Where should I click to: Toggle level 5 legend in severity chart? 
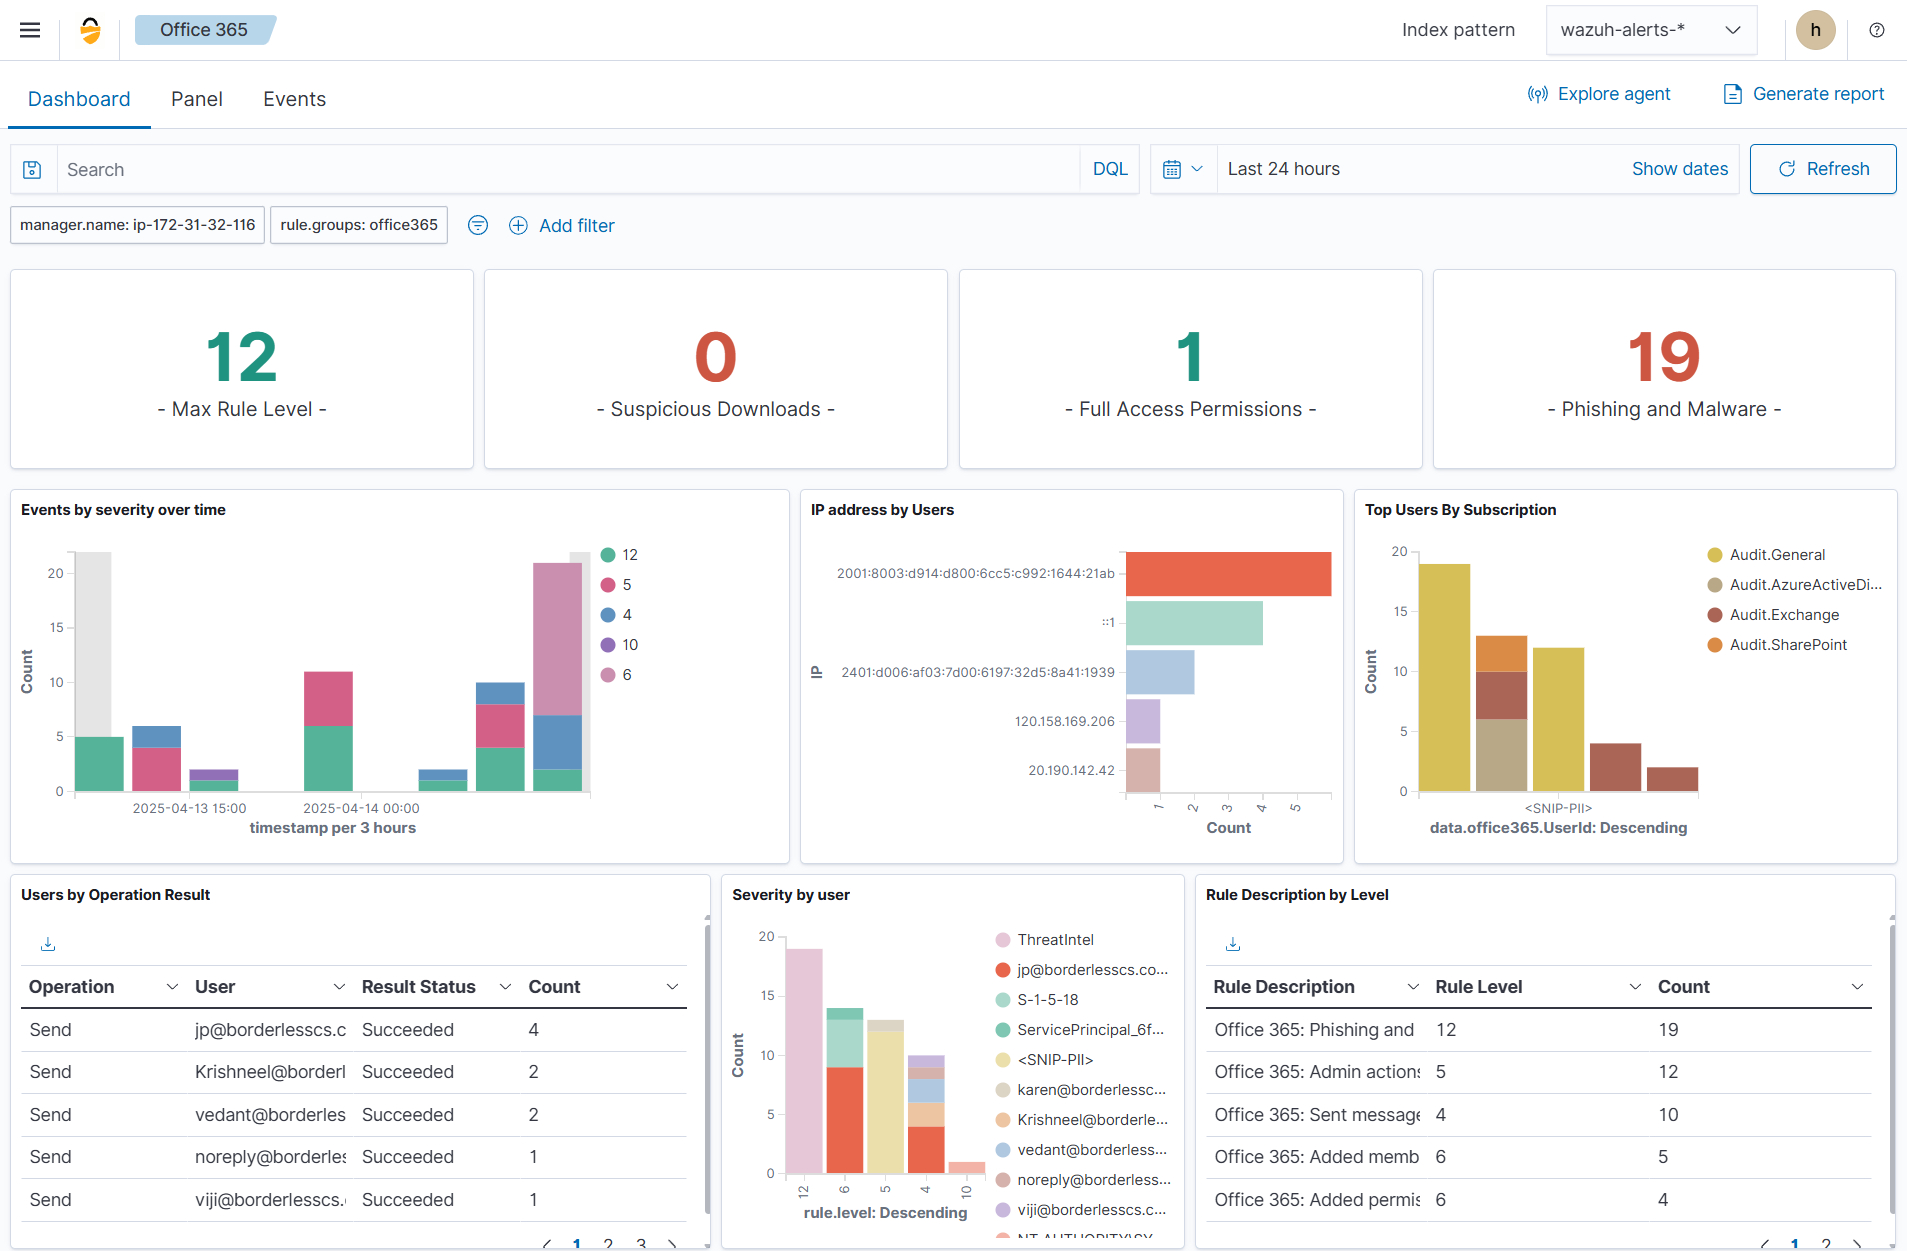[x=616, y=585]
